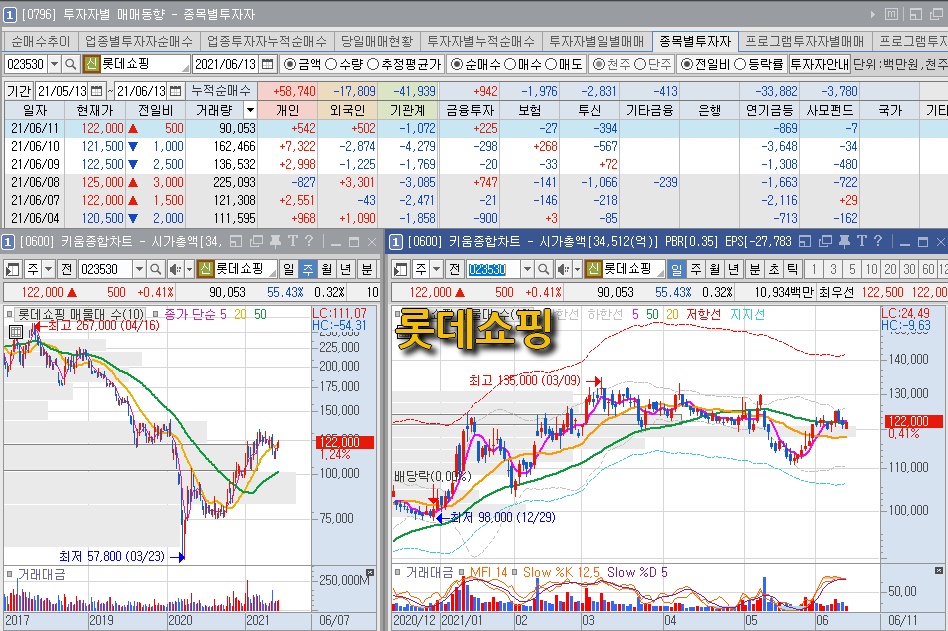Open calendar for start date 21/05/13
Image resolution: width=948 pixels, height=631 pixels.
tap(97, 91)
